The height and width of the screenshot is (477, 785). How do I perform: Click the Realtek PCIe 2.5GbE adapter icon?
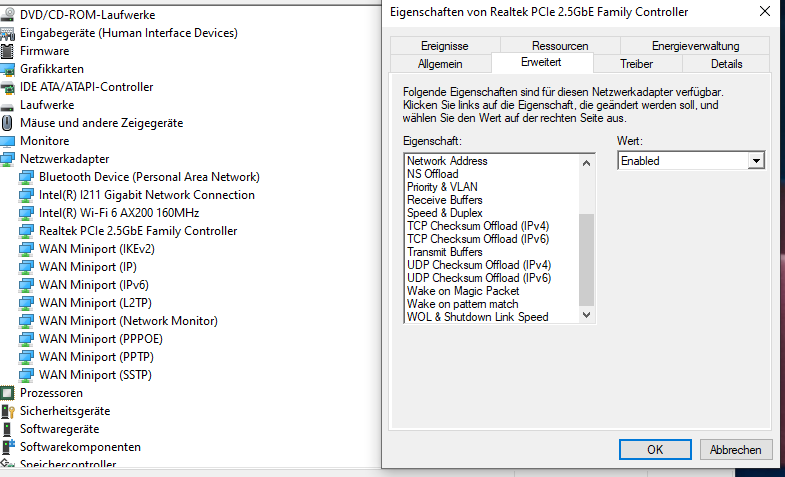tap(26, 231)
